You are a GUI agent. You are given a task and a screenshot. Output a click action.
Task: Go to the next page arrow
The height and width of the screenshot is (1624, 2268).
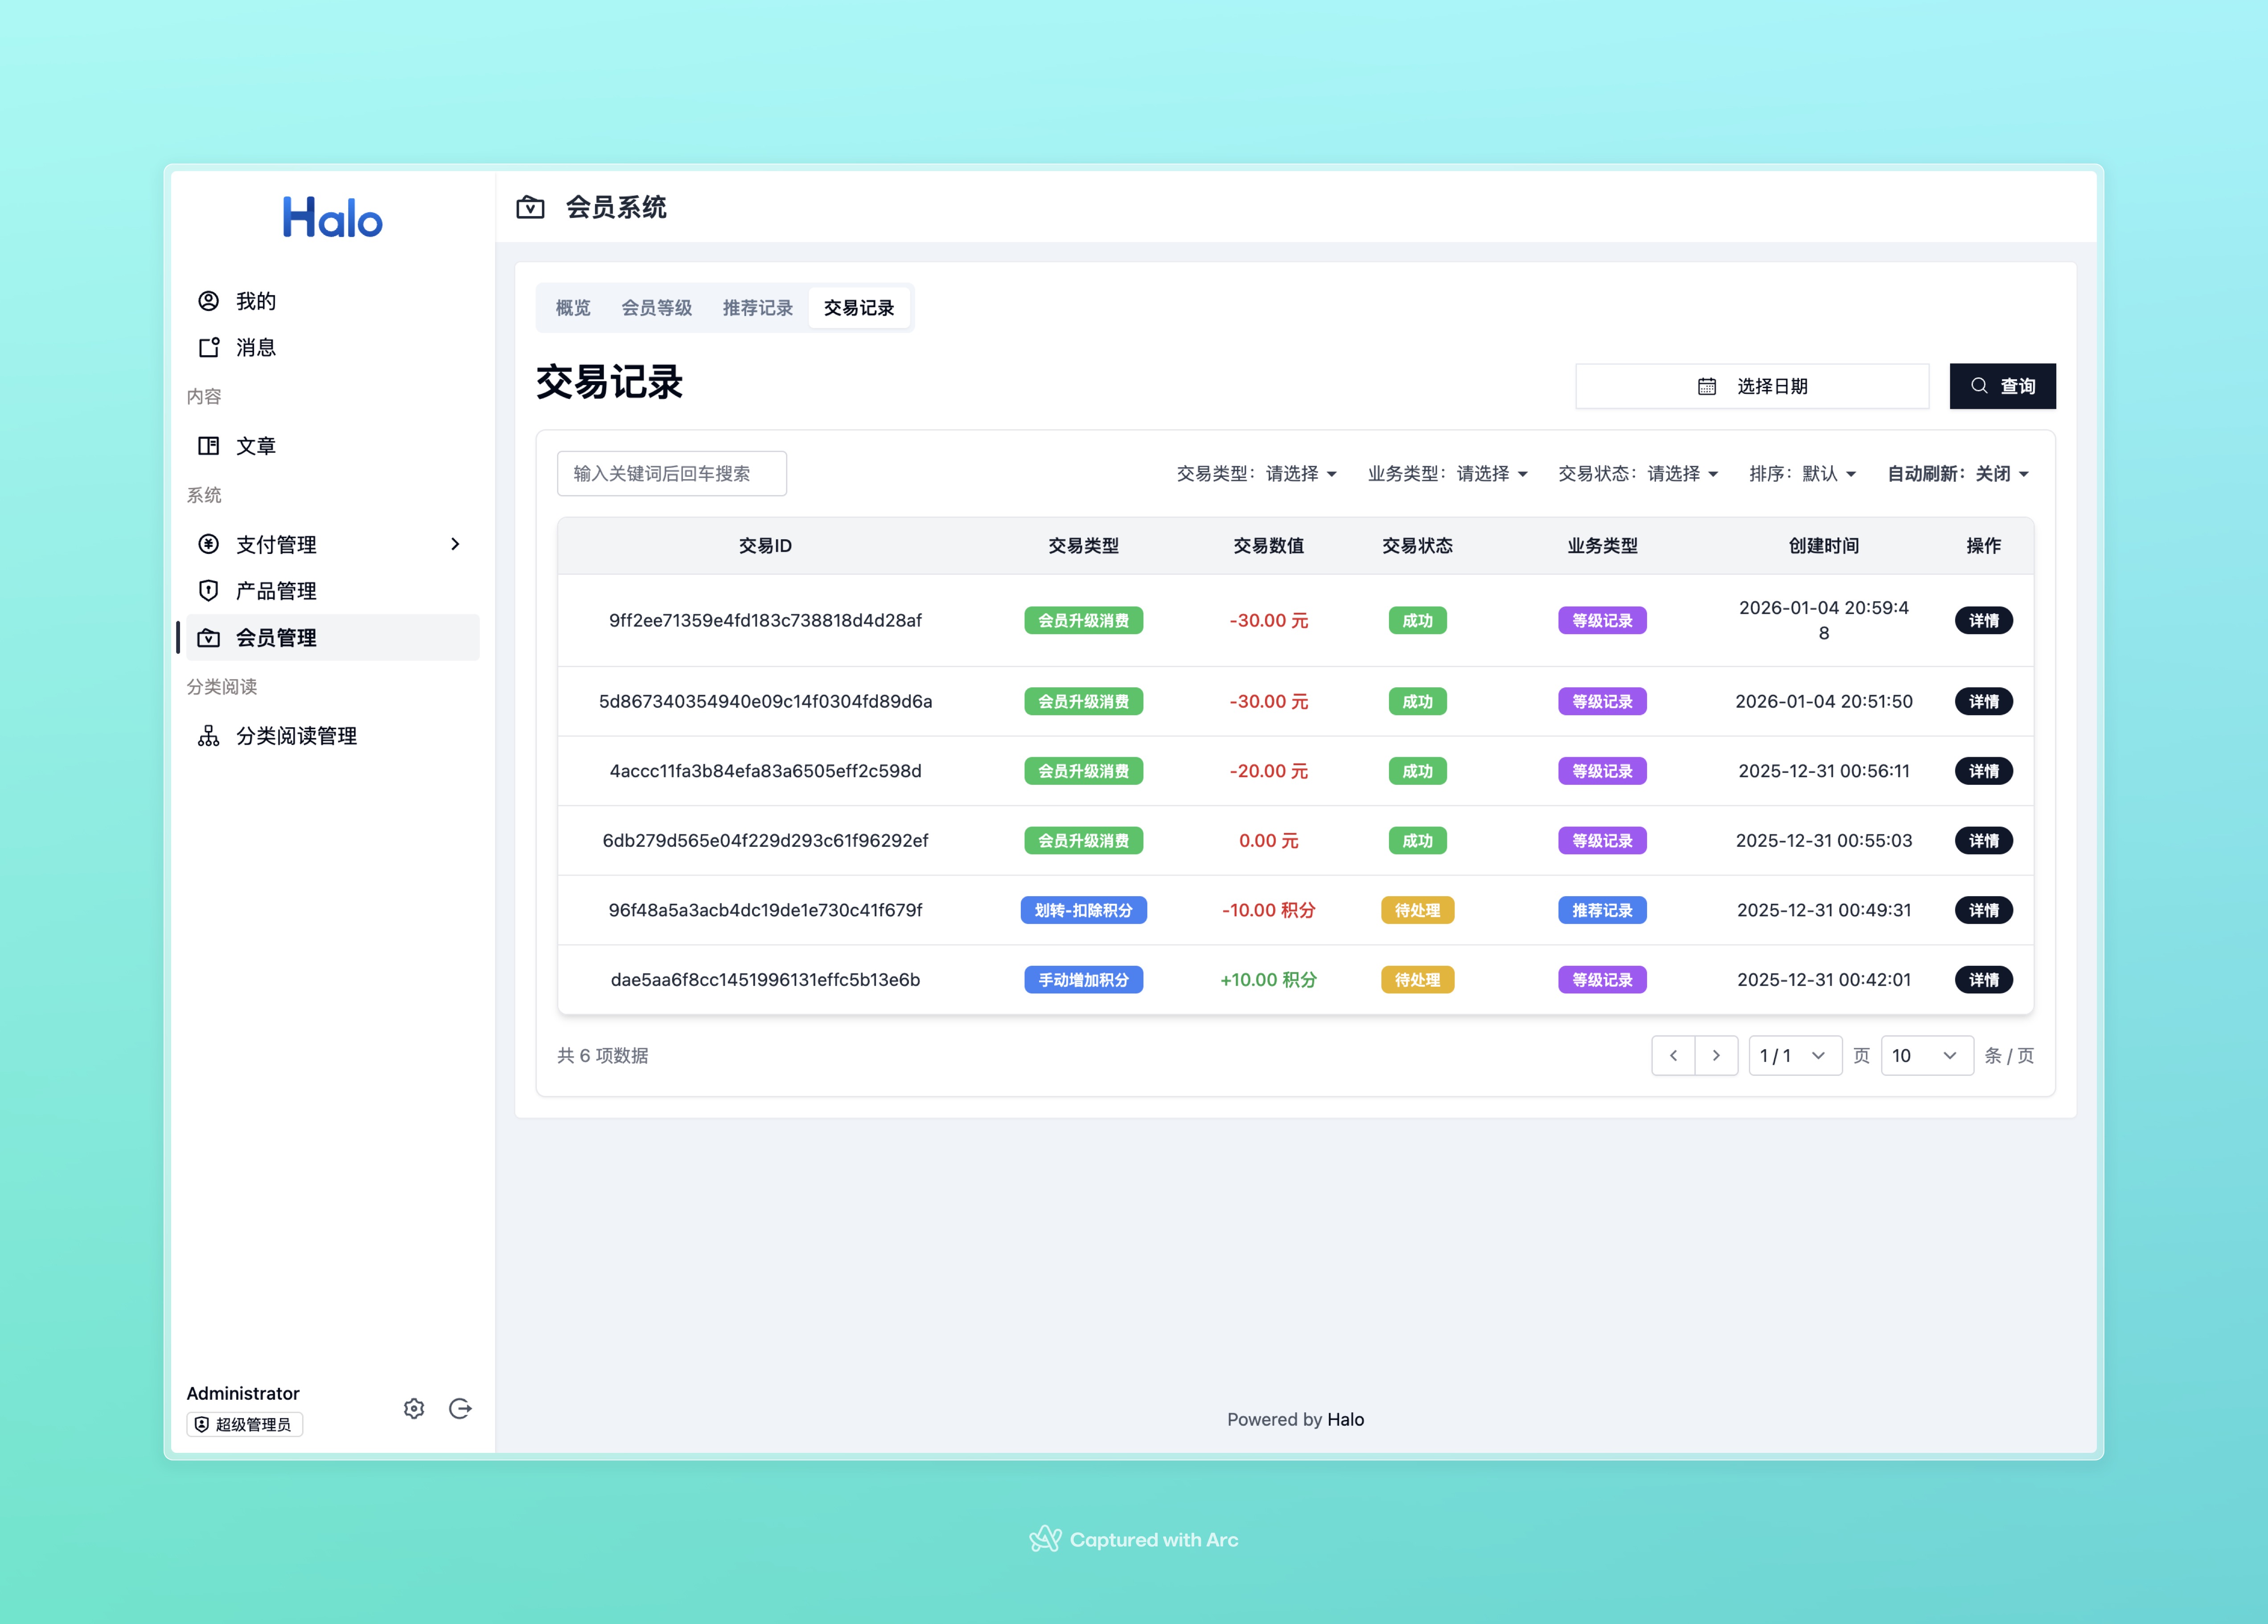1716,1055
